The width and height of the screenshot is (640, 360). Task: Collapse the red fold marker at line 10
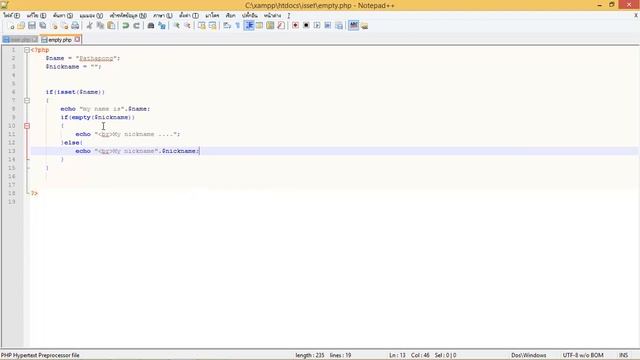click(27, 126)
